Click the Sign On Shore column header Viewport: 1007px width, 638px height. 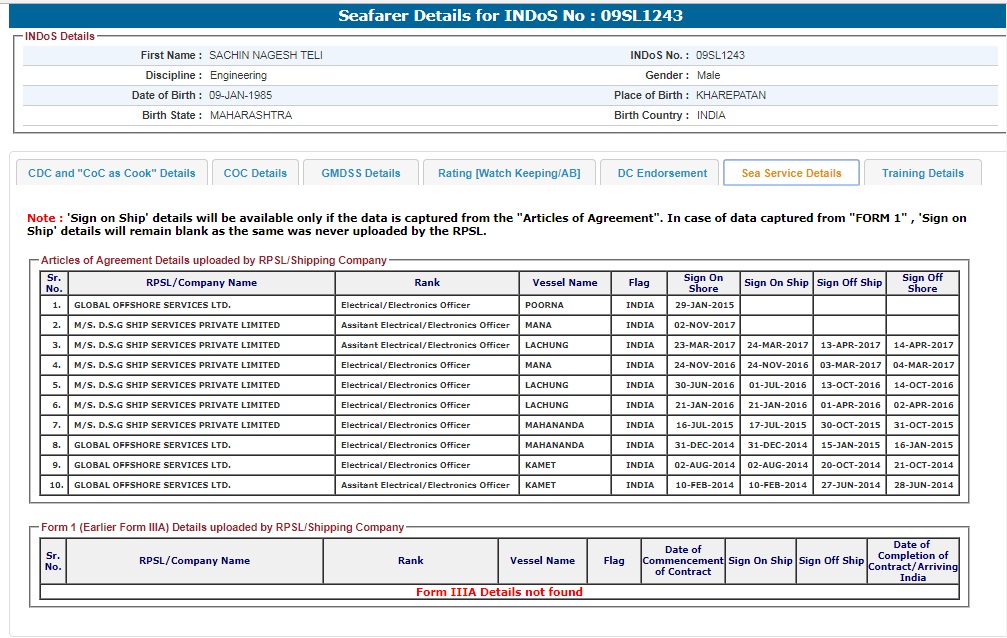click(x=703, y=283)
